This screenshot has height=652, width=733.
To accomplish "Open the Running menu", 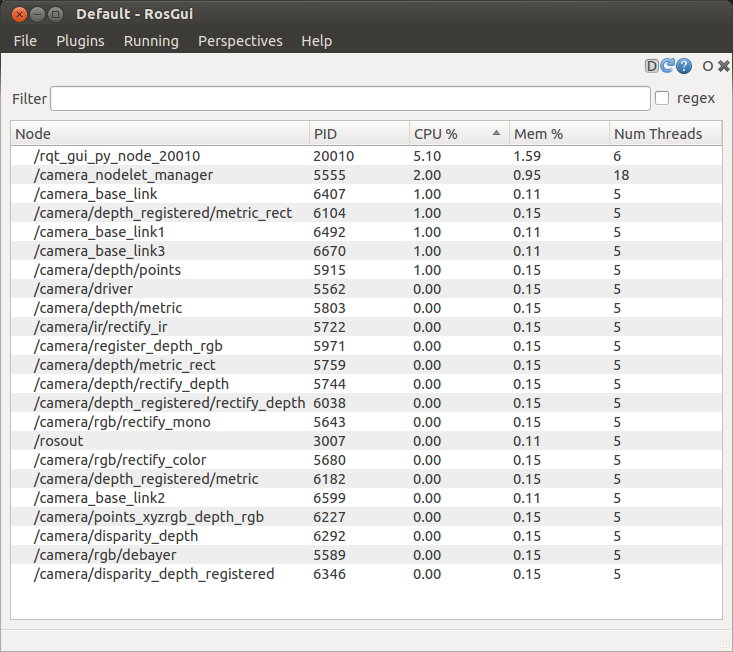I will 151,41.
